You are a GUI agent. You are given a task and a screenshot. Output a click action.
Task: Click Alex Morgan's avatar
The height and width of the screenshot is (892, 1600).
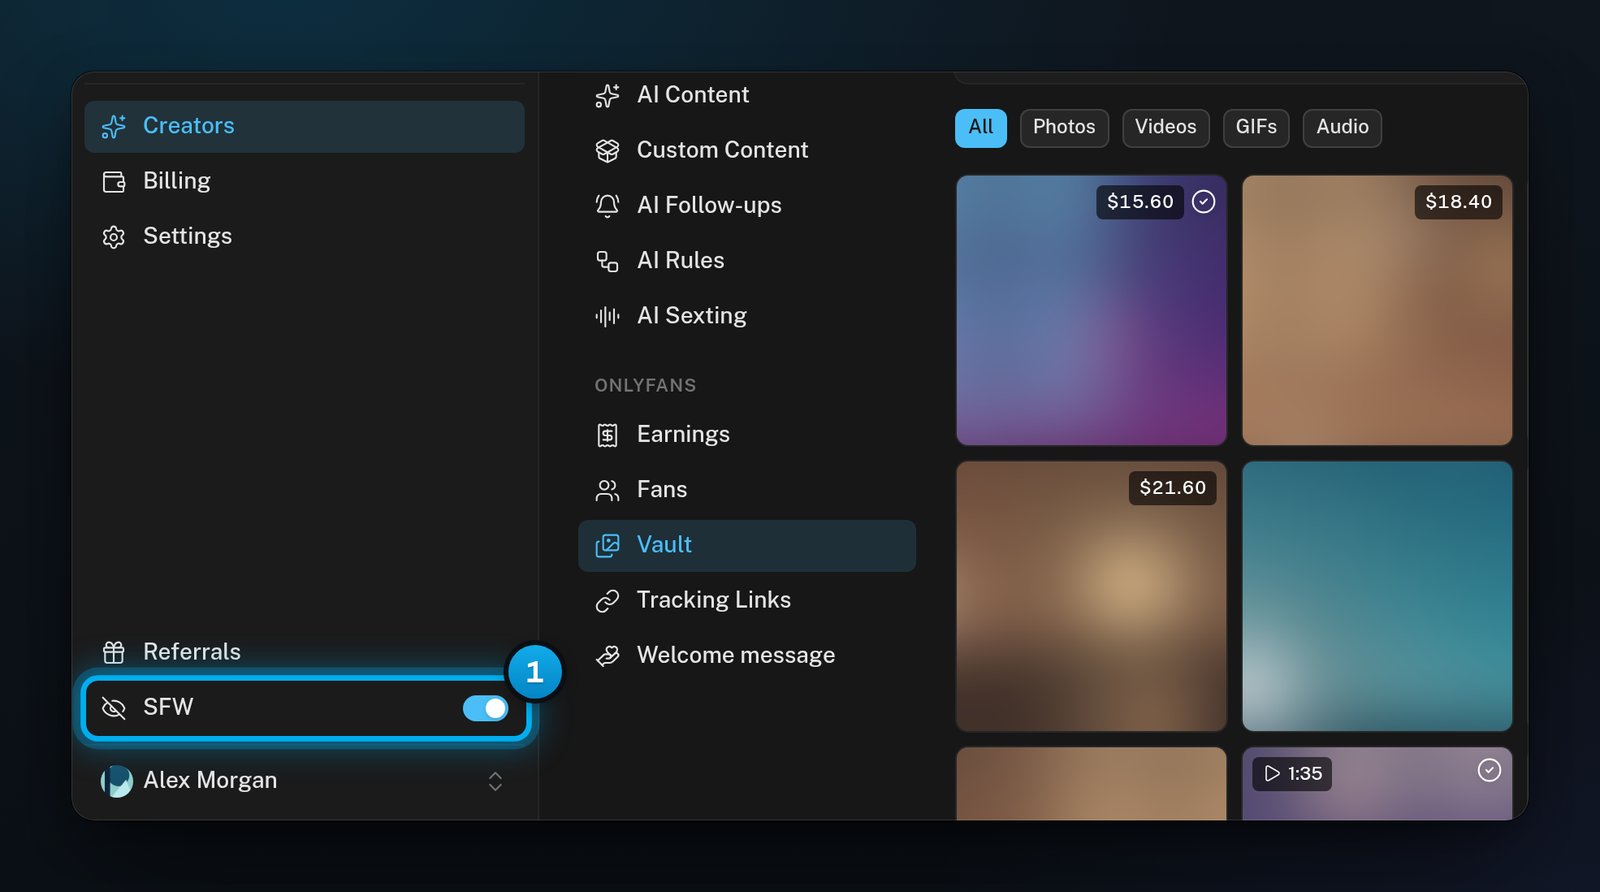coord(117,781)
